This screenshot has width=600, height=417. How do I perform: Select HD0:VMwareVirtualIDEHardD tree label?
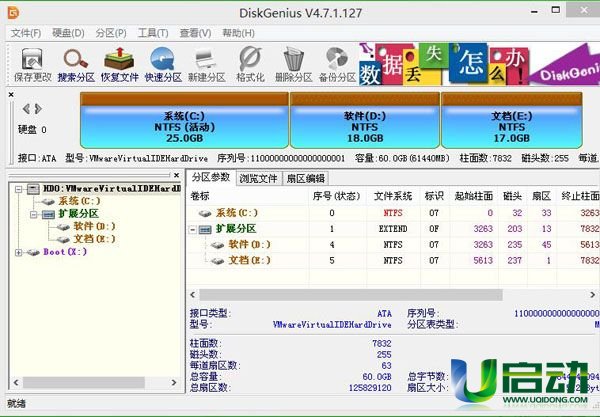click(112, 189)
